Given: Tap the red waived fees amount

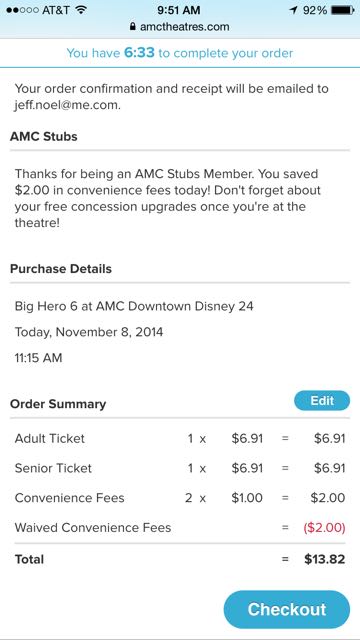Looking at the screenshot, I should [x=324, y=528].
